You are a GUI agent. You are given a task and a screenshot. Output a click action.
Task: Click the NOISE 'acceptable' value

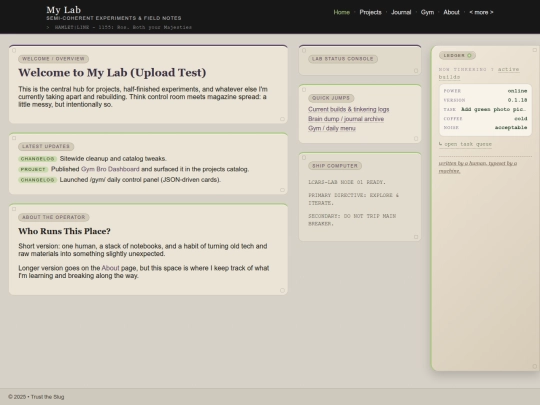(x=511, y=127)
